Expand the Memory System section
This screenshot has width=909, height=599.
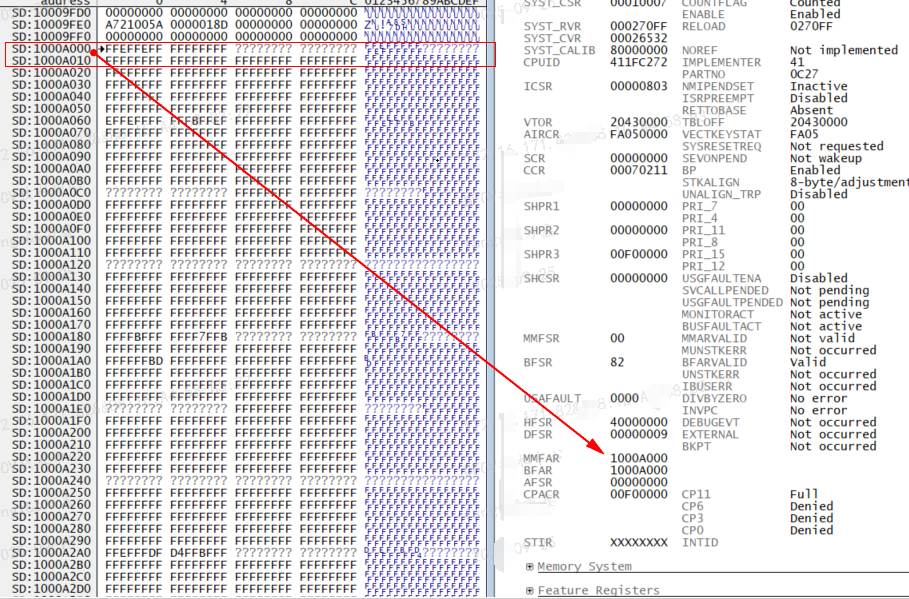click(529, 567)
